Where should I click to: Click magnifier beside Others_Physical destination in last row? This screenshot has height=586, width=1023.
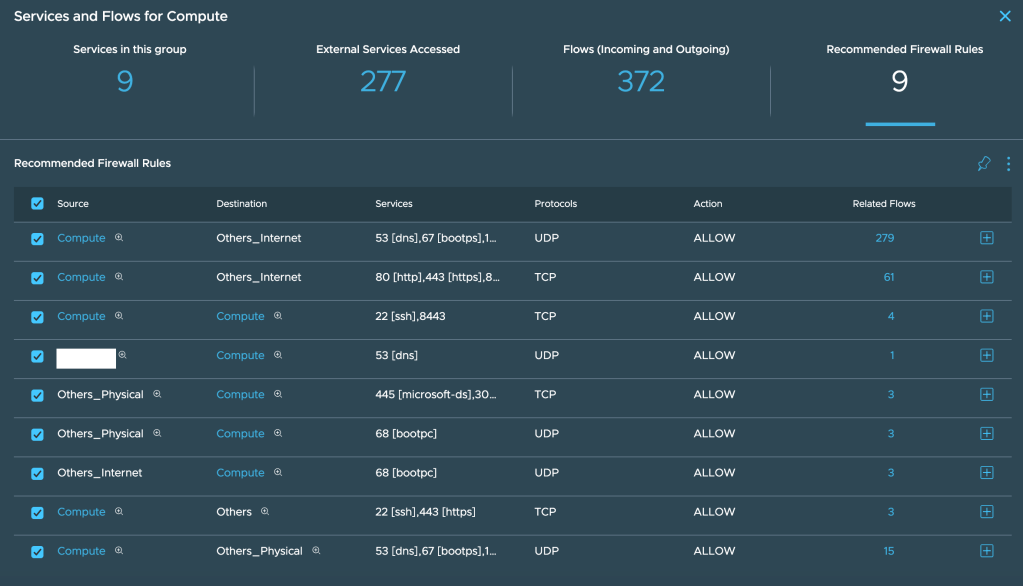pos(316,551)
